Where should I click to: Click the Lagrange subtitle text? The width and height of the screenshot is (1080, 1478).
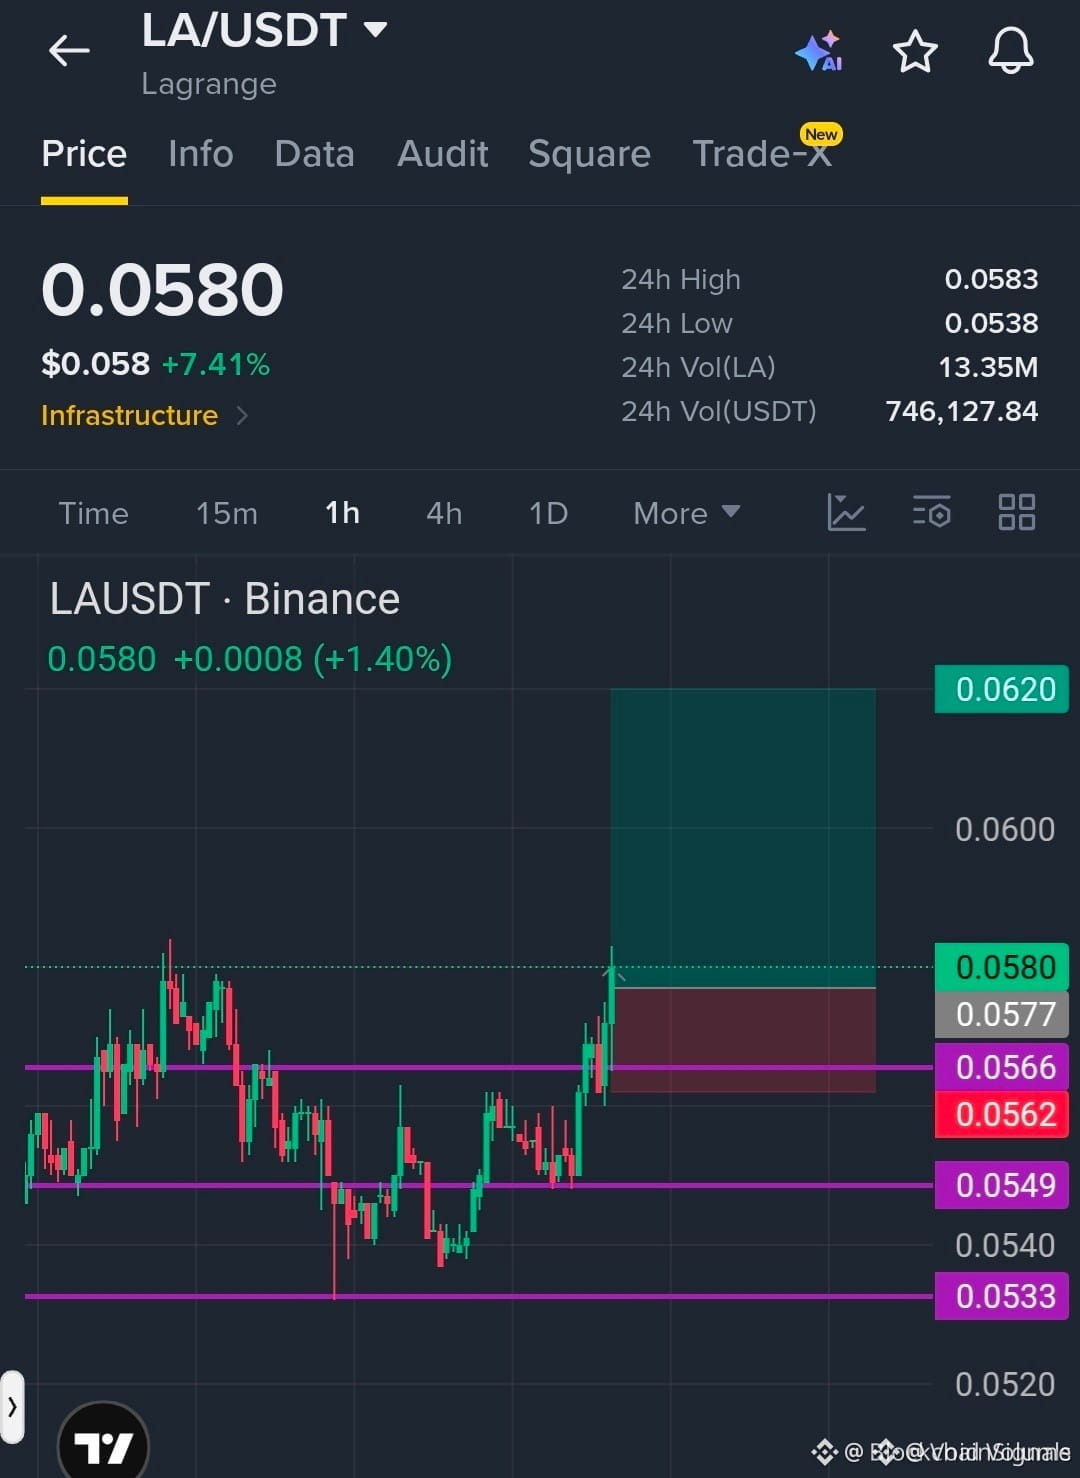(x=209, y=84)
